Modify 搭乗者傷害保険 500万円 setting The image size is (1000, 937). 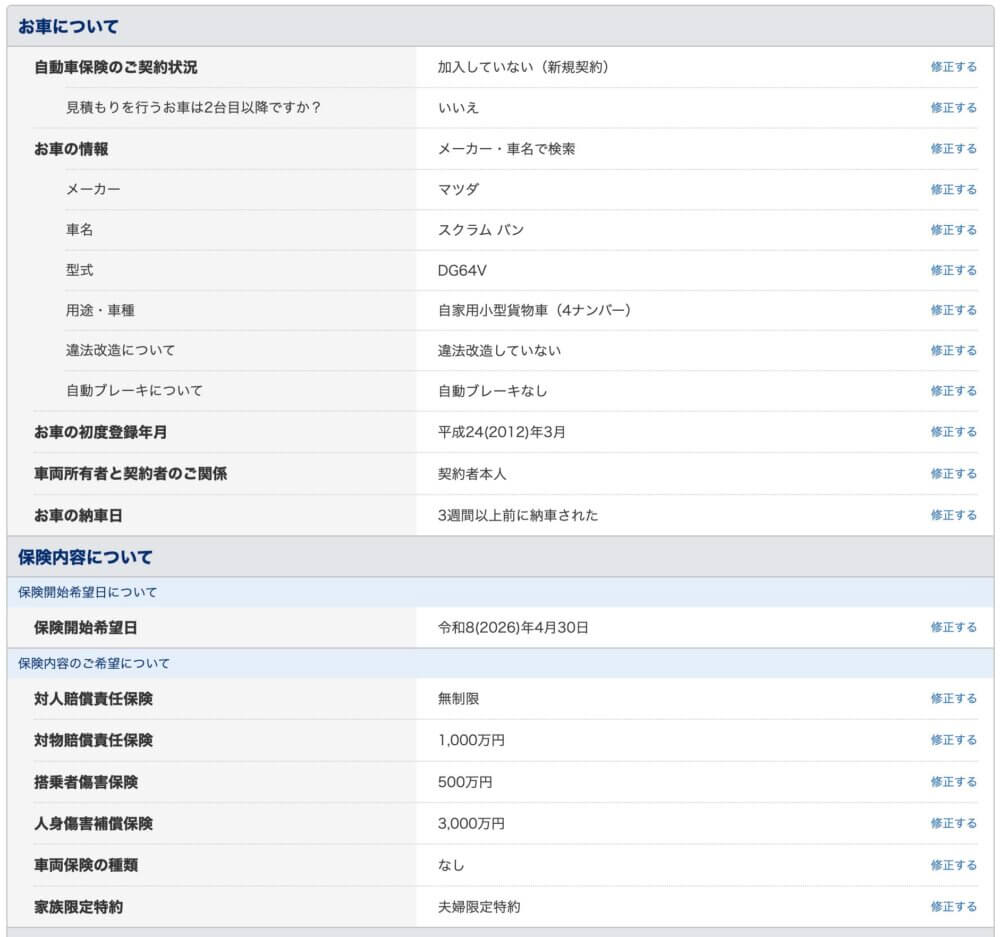tap(953, 782)
